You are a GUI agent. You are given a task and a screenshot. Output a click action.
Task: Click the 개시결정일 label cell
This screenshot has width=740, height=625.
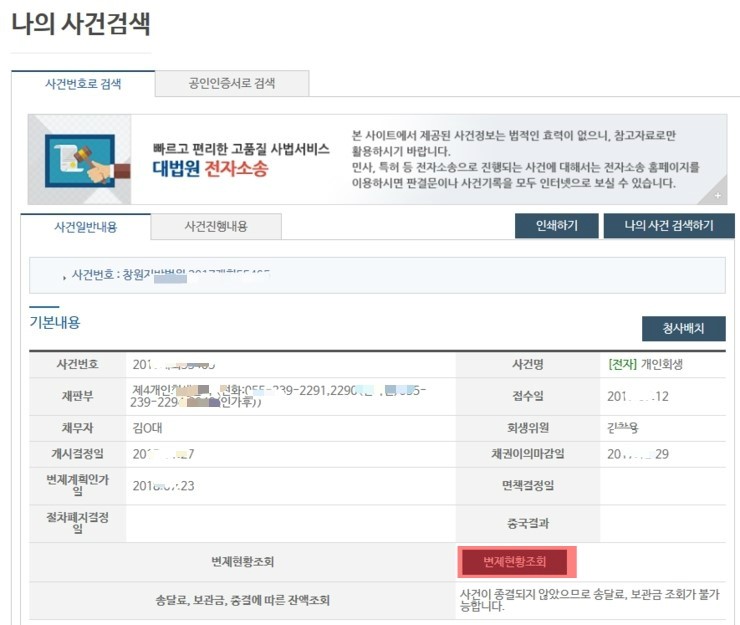click(77, 454)
